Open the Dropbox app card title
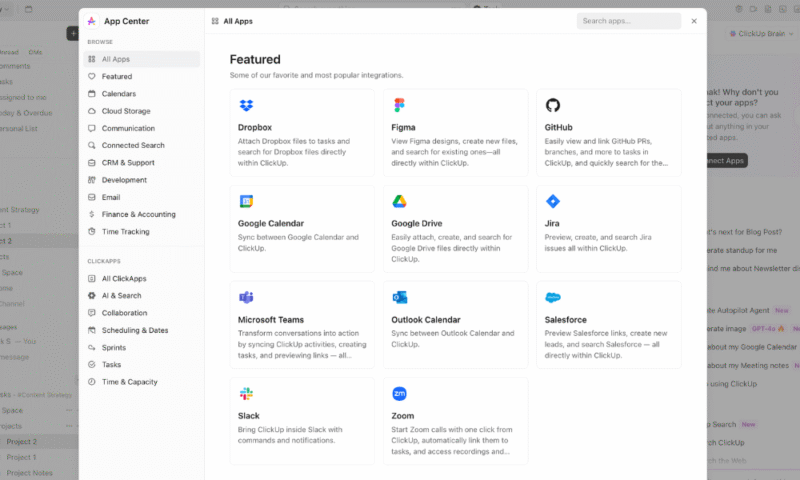 [x=255, y=128]
